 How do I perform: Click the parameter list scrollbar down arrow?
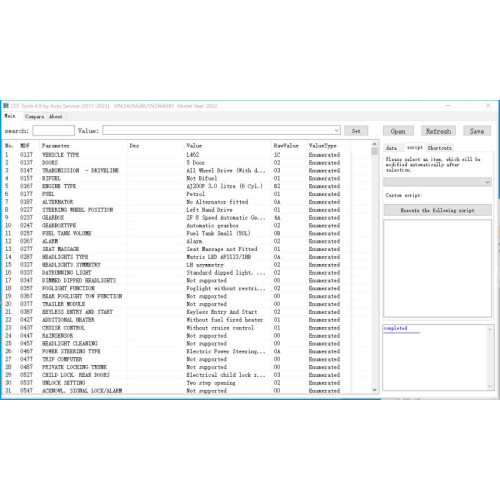tap(374, 389)
